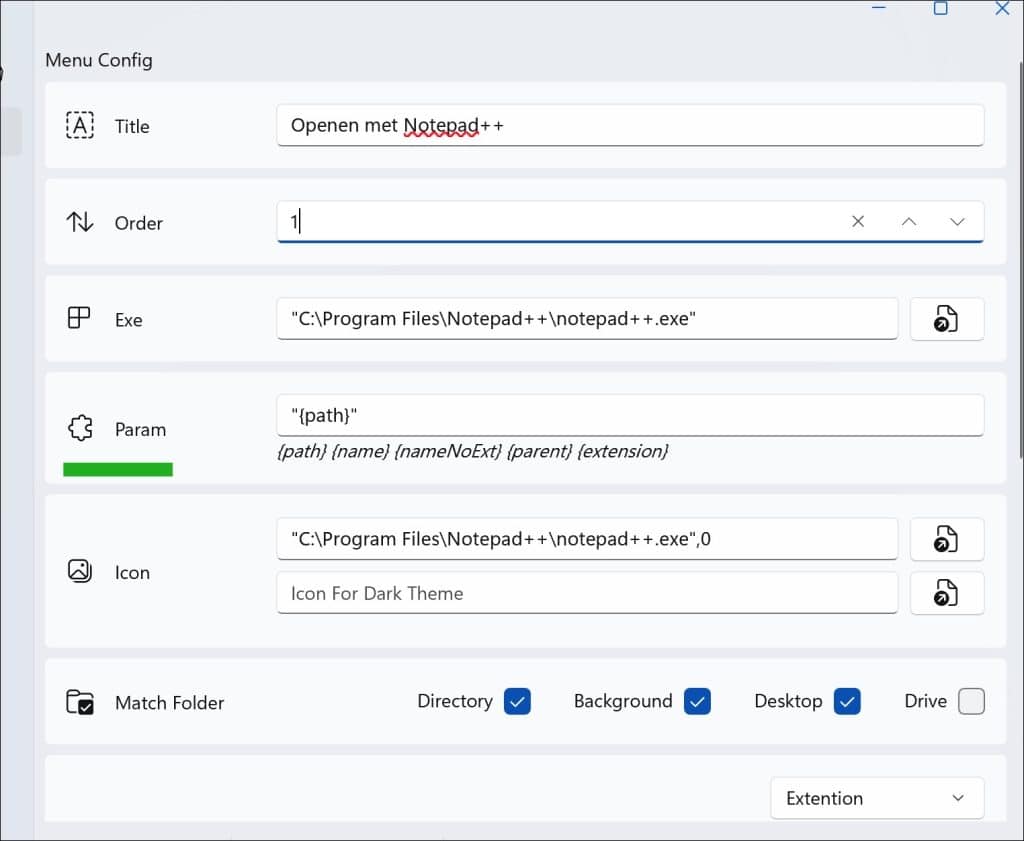Click the Param input field containing "{path}"
1024x841 pixels.
[x=630, y=415]
